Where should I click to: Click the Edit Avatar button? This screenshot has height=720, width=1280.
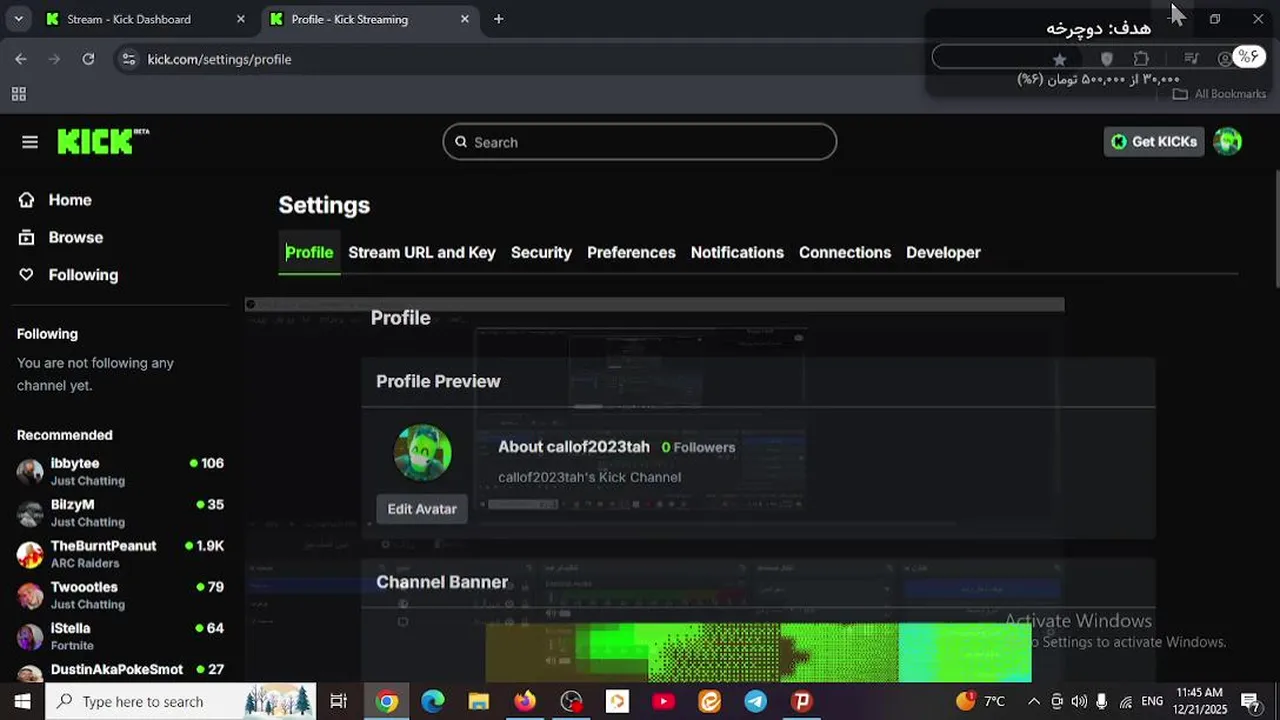pos(422,509)
